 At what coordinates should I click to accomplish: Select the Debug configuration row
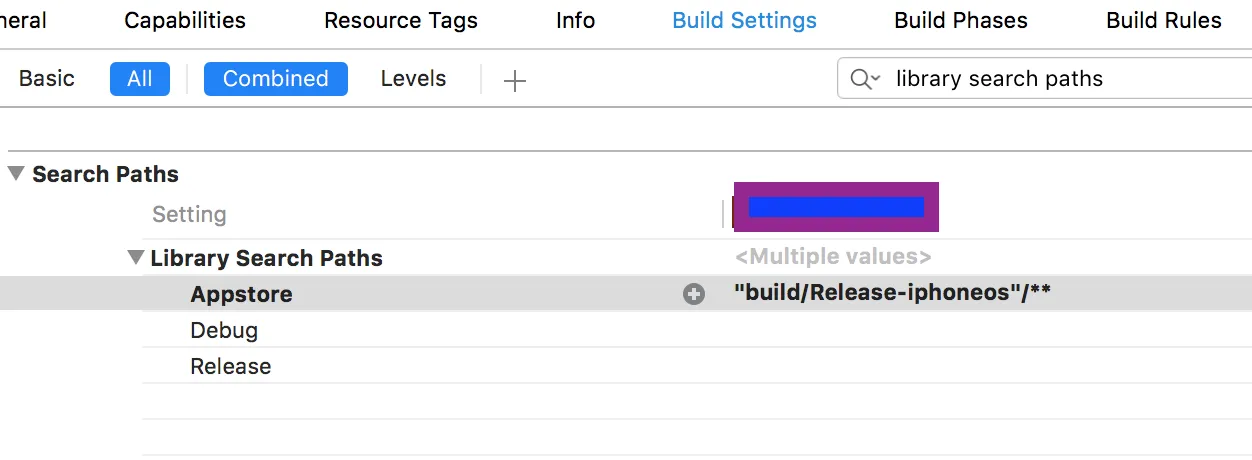[224, 330]
